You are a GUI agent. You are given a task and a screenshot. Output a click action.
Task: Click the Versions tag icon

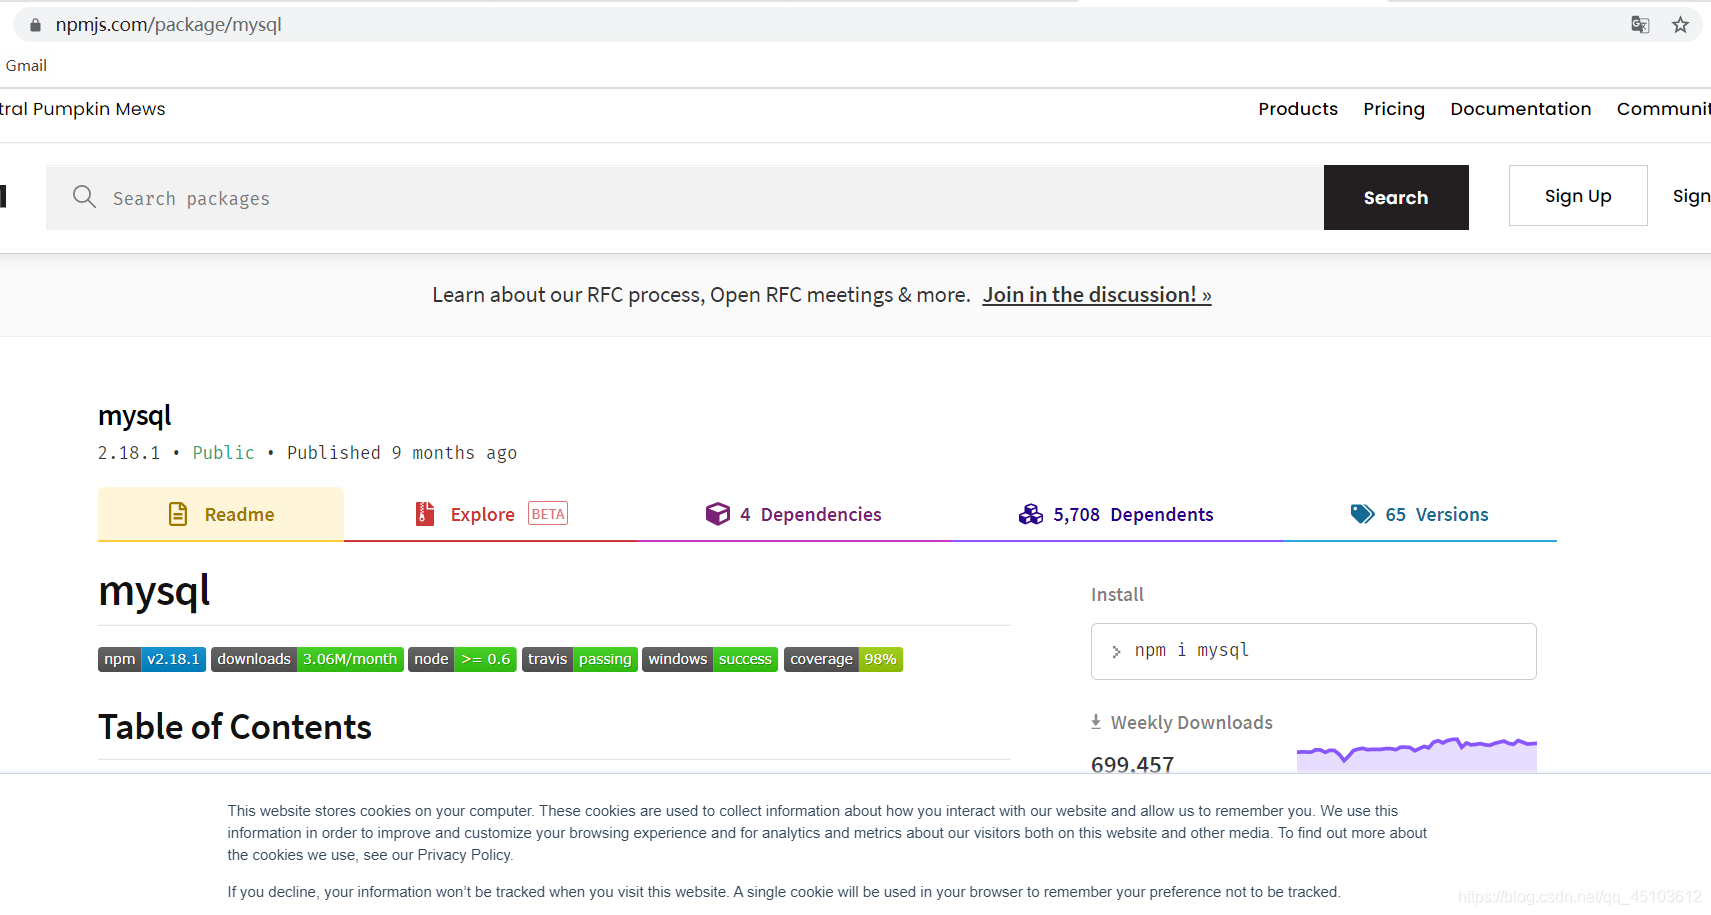coord(1362,514)
